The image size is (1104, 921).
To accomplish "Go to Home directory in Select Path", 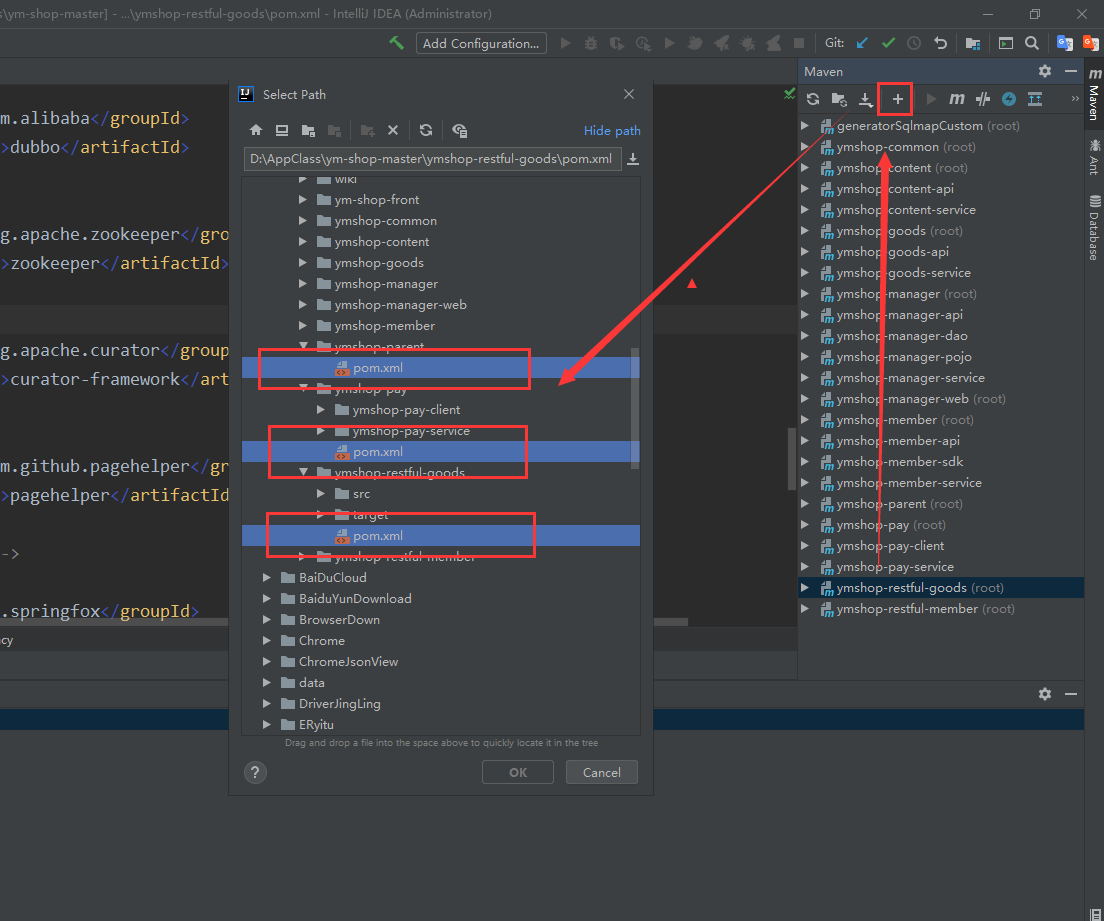I will 256,130.
